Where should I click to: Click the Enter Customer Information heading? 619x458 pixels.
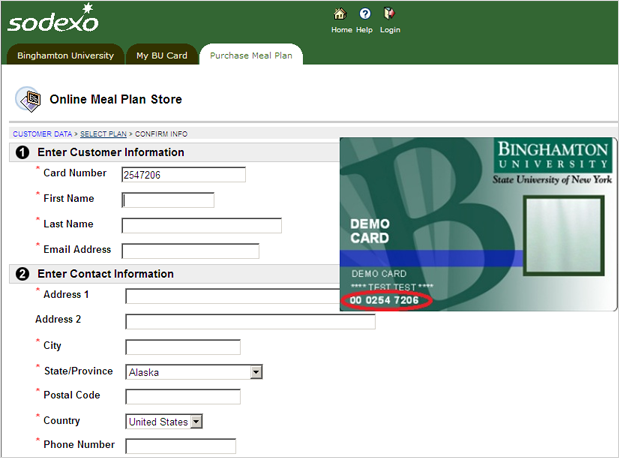click(111, 152)
